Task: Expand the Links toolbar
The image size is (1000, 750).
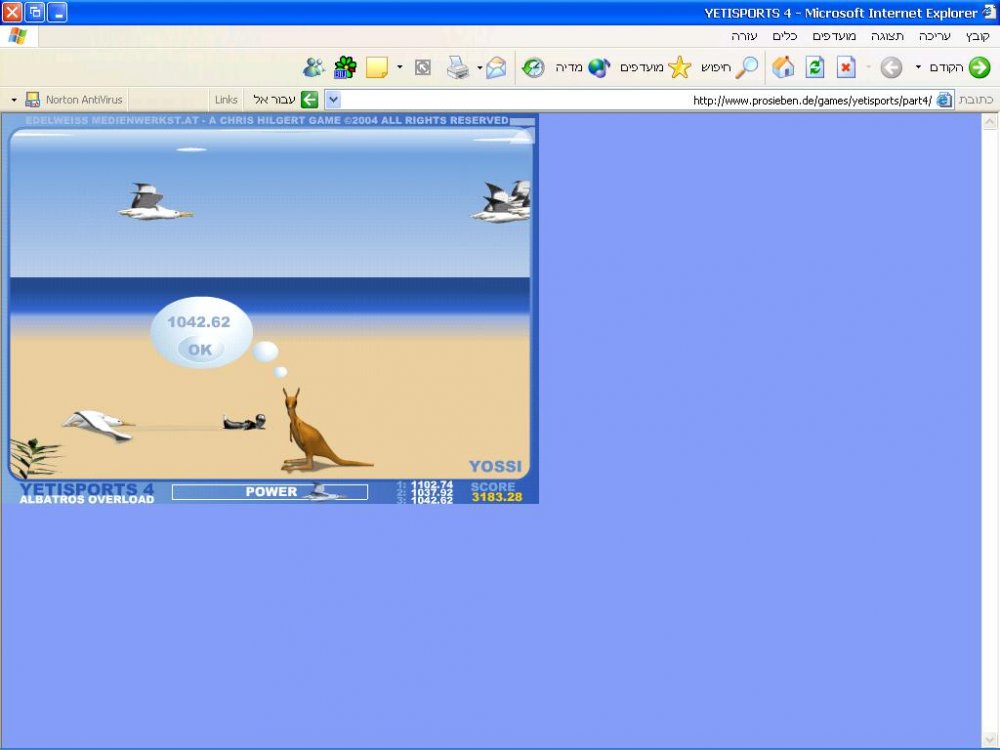Action: point(226,99)
